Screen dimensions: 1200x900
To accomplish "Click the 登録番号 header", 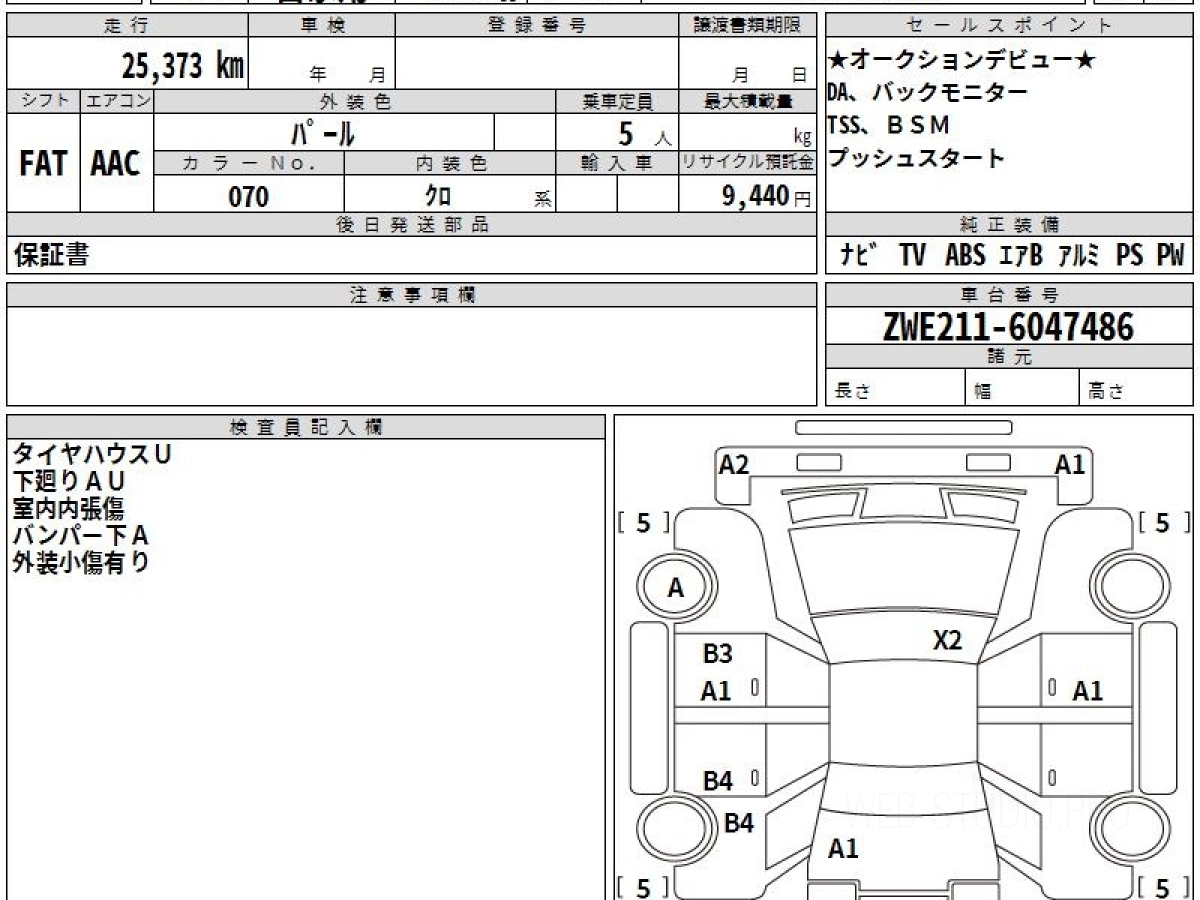I will point(537,26).
